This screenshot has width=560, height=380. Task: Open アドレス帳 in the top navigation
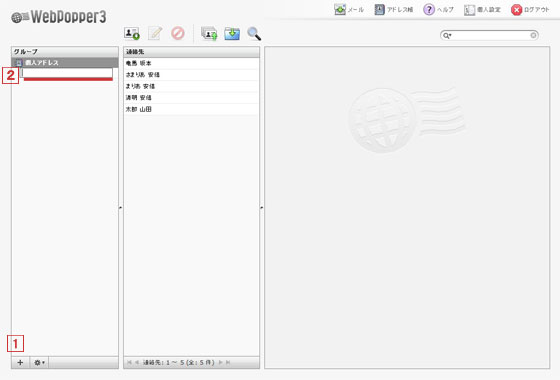tap(394, 10)
